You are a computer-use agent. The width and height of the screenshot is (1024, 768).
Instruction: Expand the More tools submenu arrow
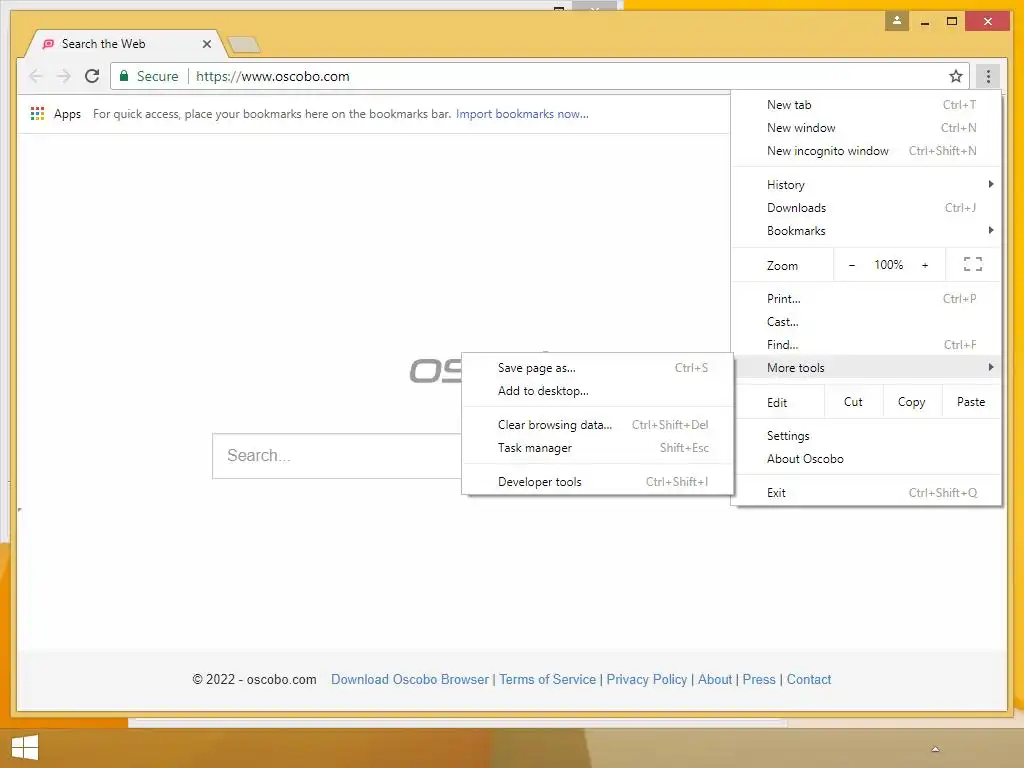pyautogui.click(x=991, y=367)
